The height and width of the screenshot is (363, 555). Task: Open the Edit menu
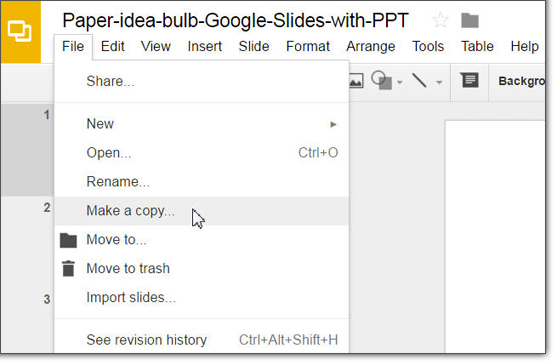113,46
